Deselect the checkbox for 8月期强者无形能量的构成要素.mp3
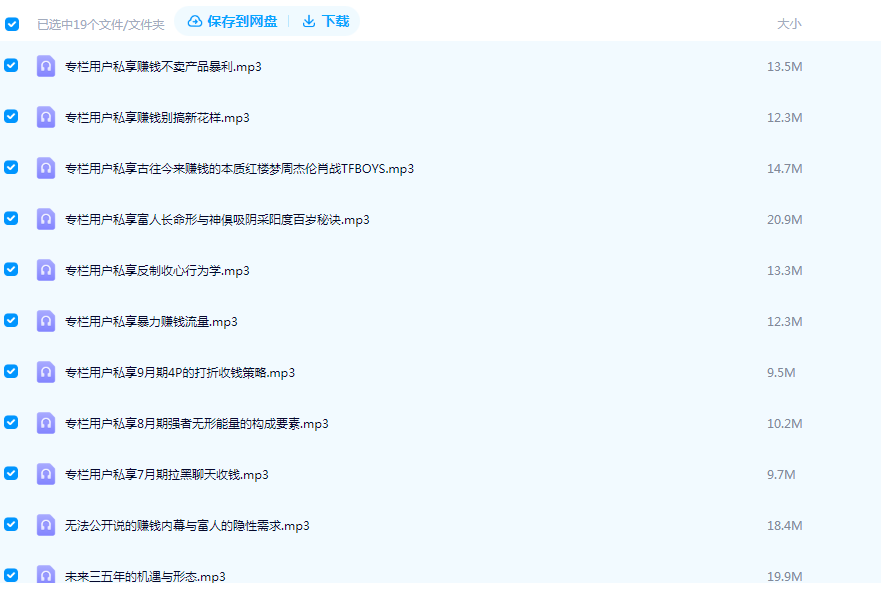 click(x=12, y=422)
